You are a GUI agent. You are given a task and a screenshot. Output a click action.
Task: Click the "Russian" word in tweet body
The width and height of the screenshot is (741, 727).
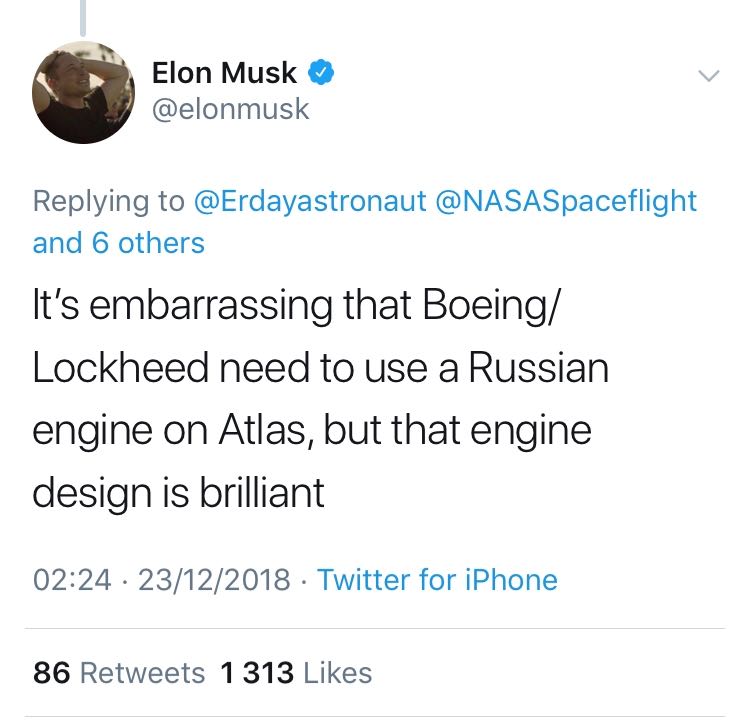[x=538, y=368]
